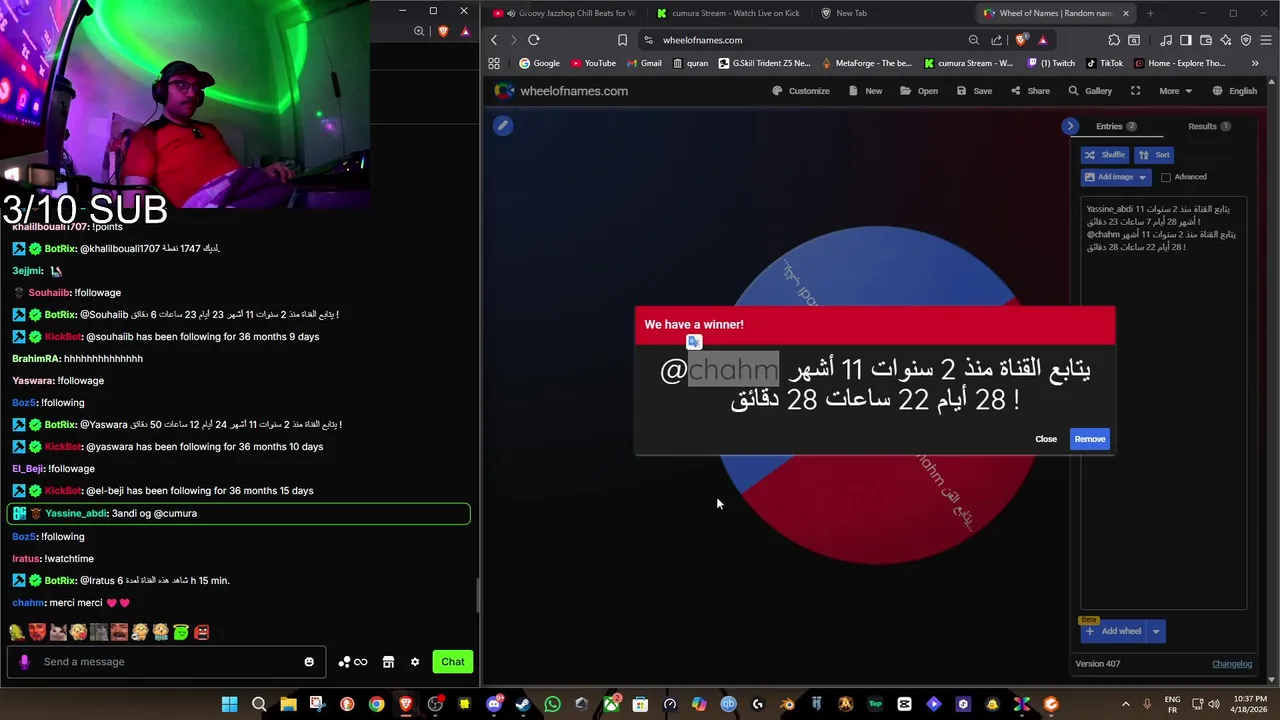Click the chahm username in chat
1280x720 pixels.
[28, 603]
